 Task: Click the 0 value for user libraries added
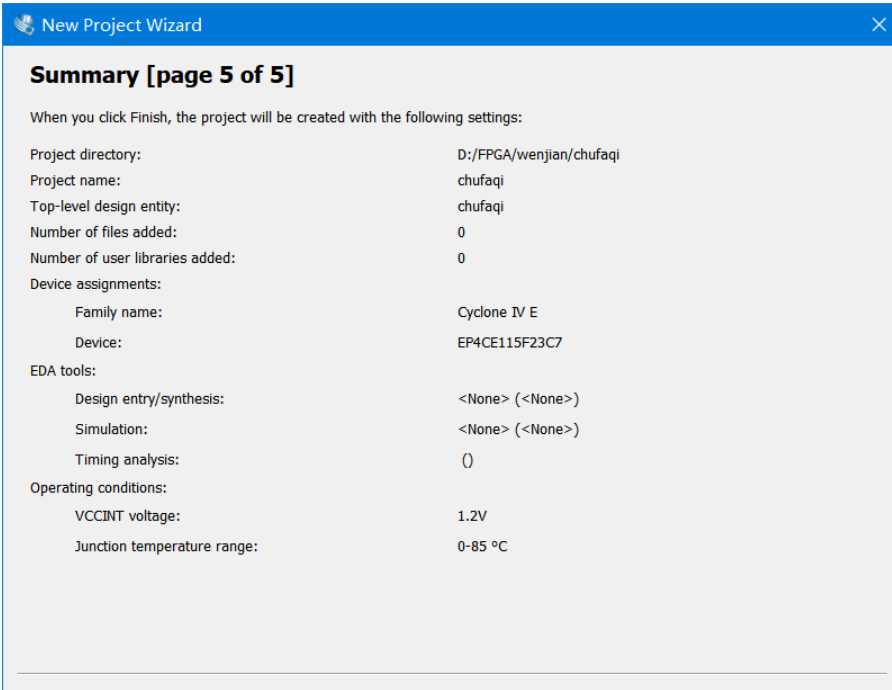(x=461, y=258)
